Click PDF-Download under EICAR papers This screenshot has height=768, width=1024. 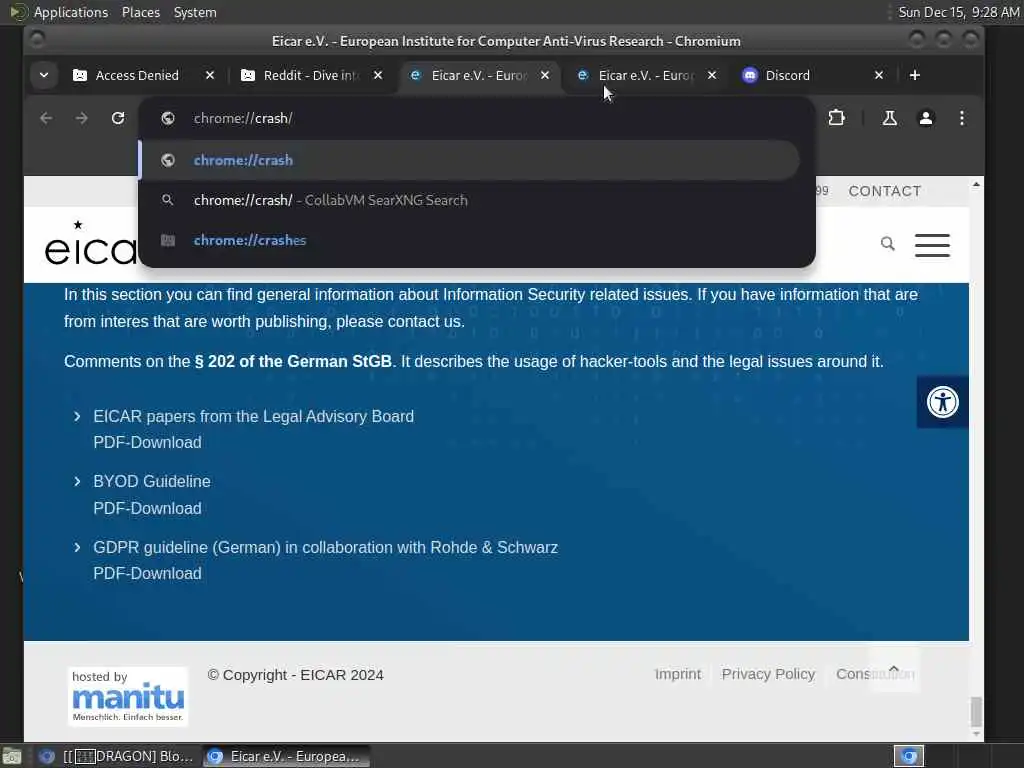pos(148,443)
